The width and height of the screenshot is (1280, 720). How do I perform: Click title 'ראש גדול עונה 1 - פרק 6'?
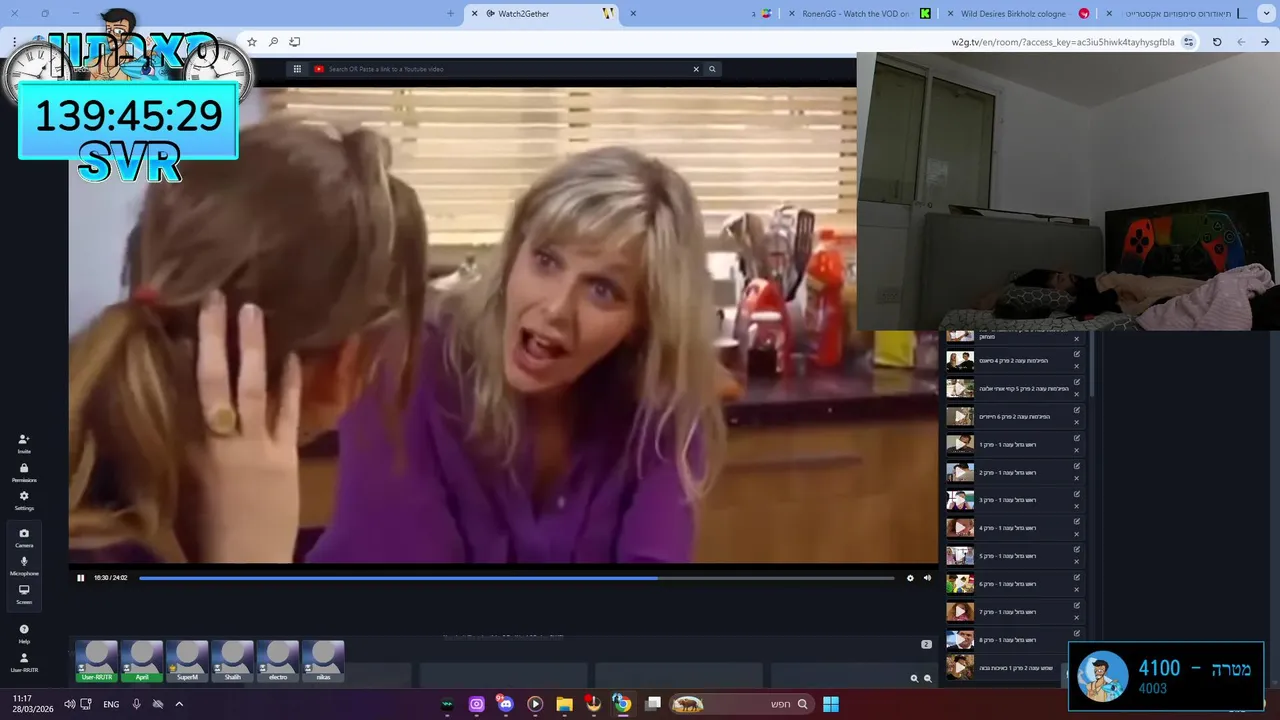pyautogui.click(x=1007, y=584)
